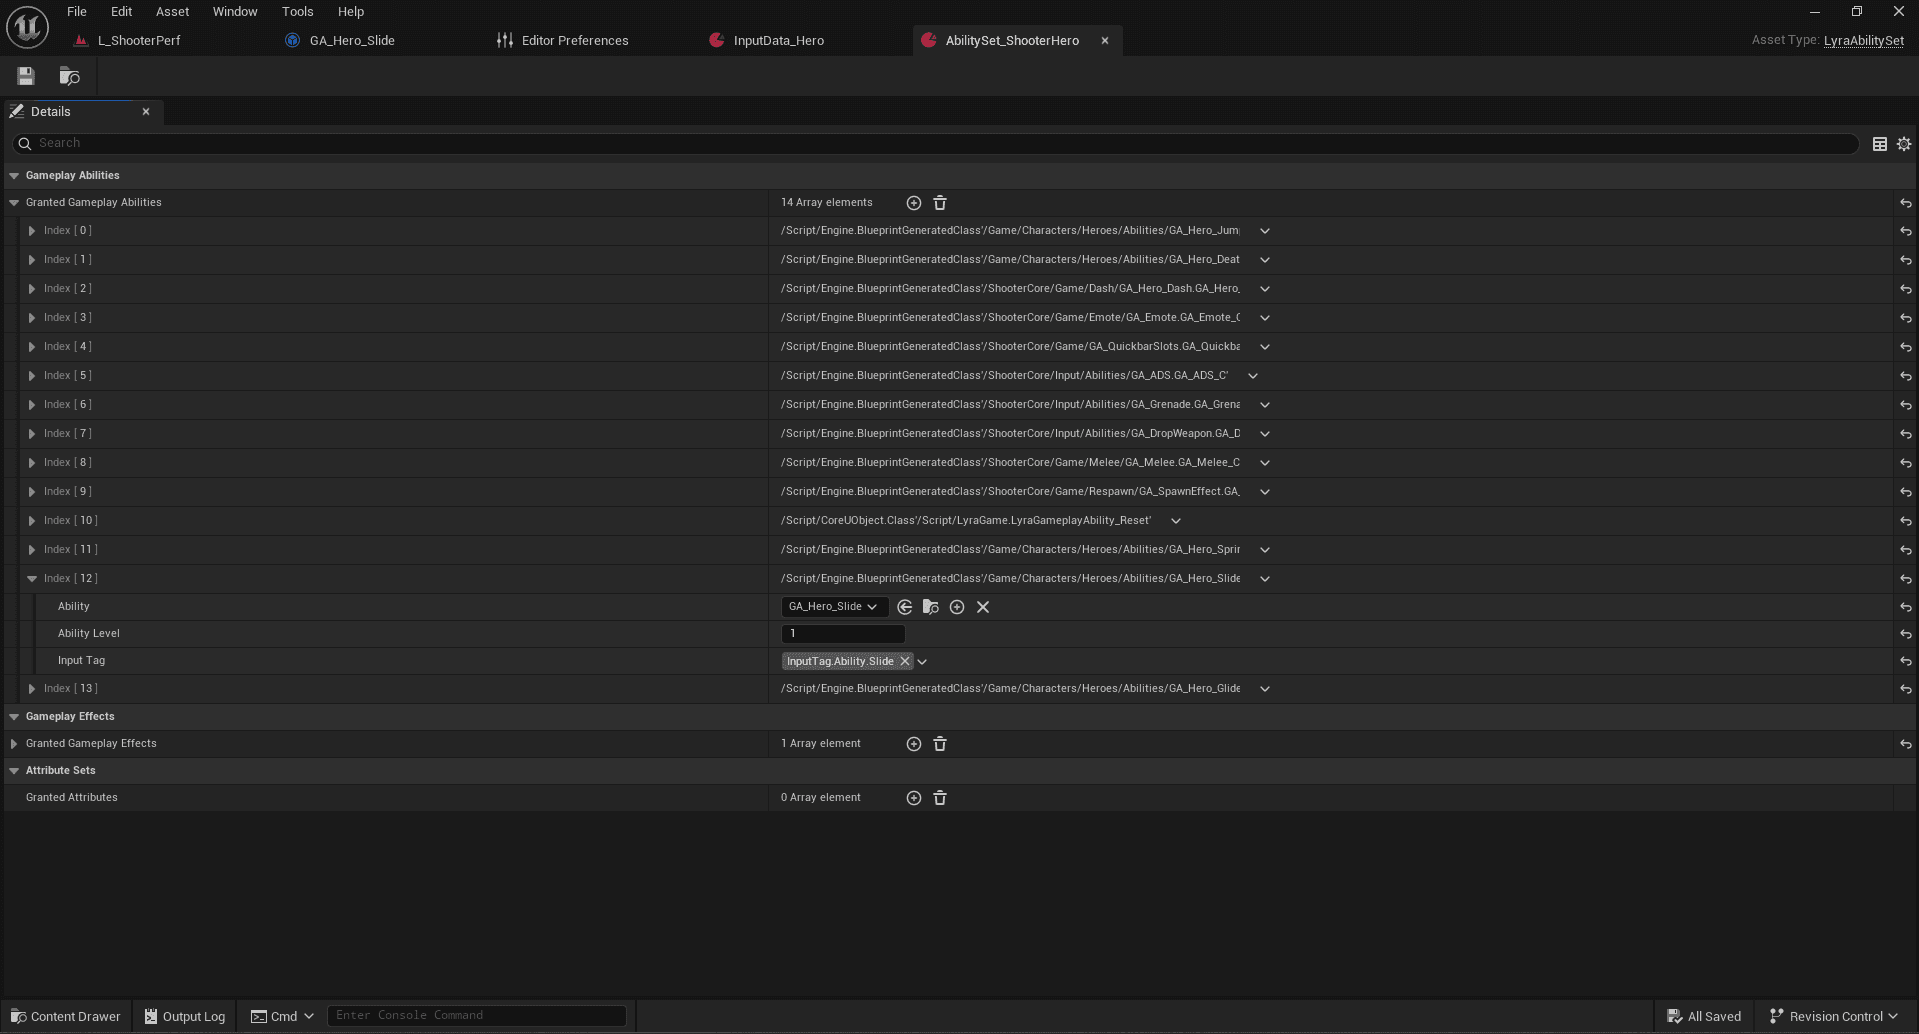Open the Revision Control menu
The width and height of the screenshot is (1919, 1034).
pos(1834,1016)
